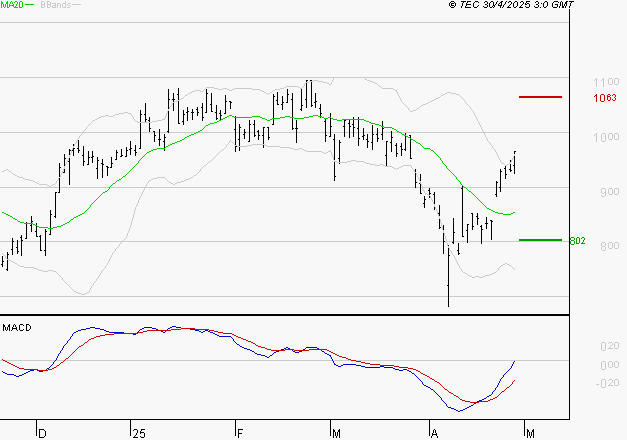The height and width of the screenshot is (440, 627).
Task: Click the F month marker on time axis
Action: (240, 434)
